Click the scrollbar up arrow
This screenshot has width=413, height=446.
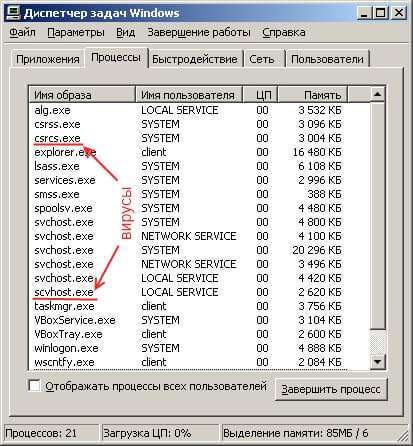click(377, 94)
